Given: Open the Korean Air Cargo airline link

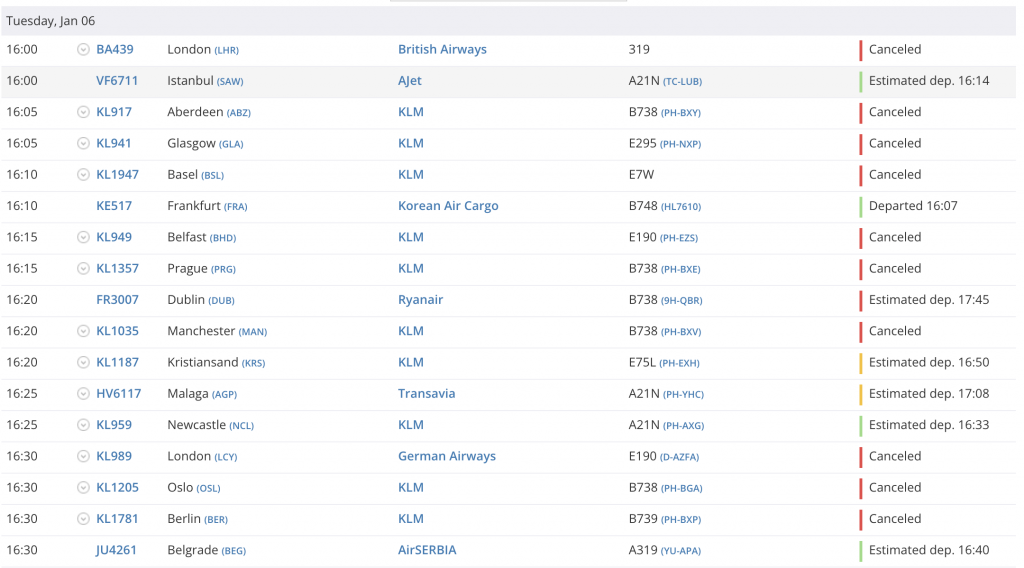Looking at the screenshot, I should pos(448,206).
